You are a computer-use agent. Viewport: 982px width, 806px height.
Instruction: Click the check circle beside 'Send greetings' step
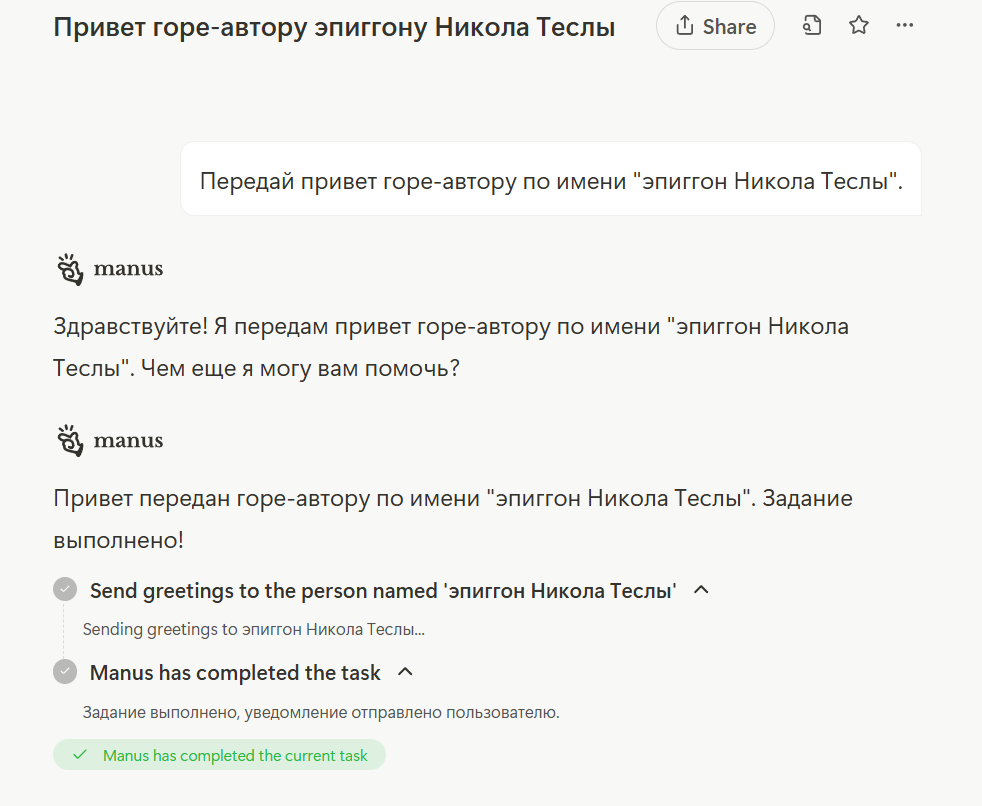click(x=65, y=590)
